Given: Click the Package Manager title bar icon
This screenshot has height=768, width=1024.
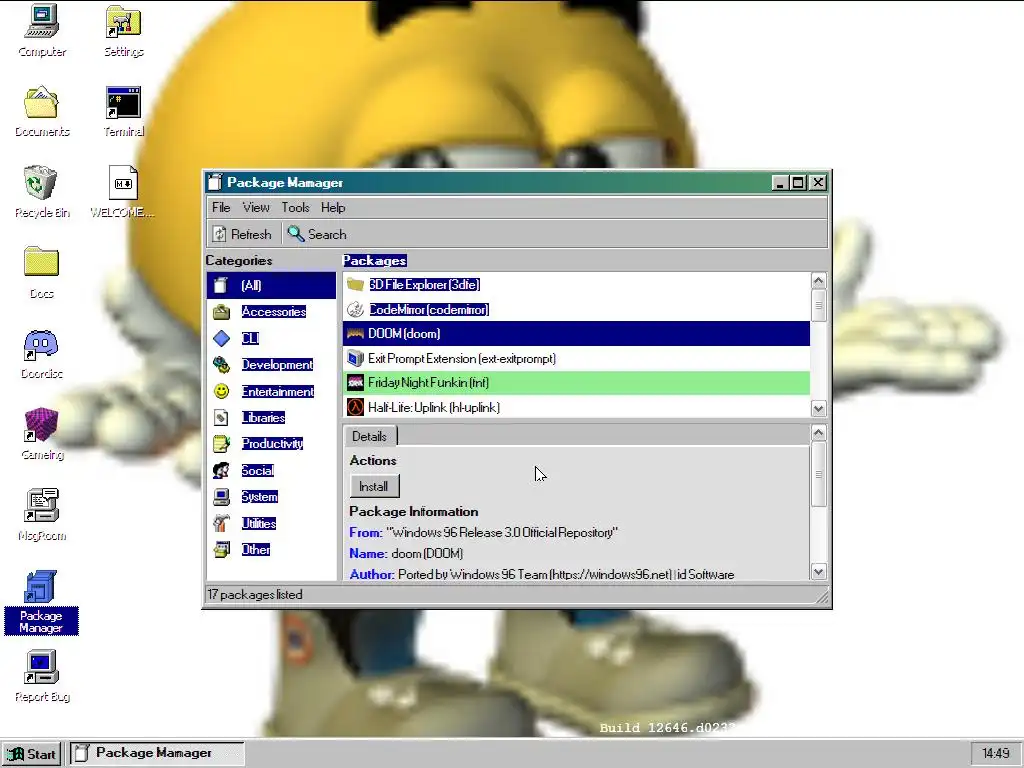Looking at the screenshot, I should 215,182.
